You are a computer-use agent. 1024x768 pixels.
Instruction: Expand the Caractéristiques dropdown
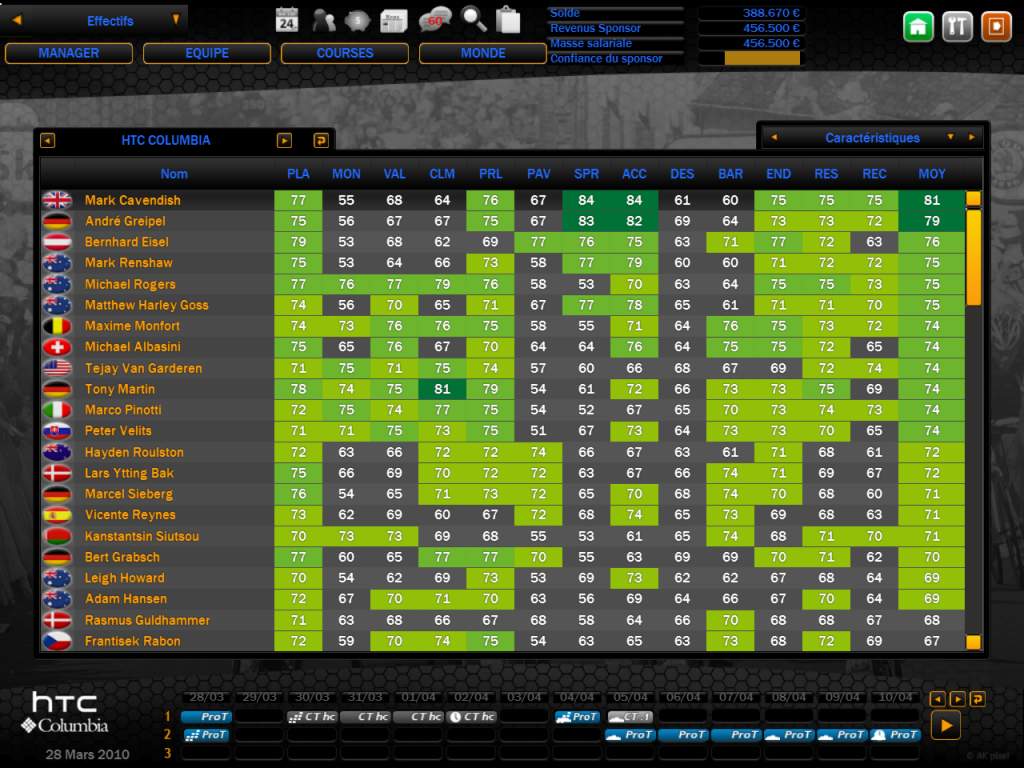[951, 138]
